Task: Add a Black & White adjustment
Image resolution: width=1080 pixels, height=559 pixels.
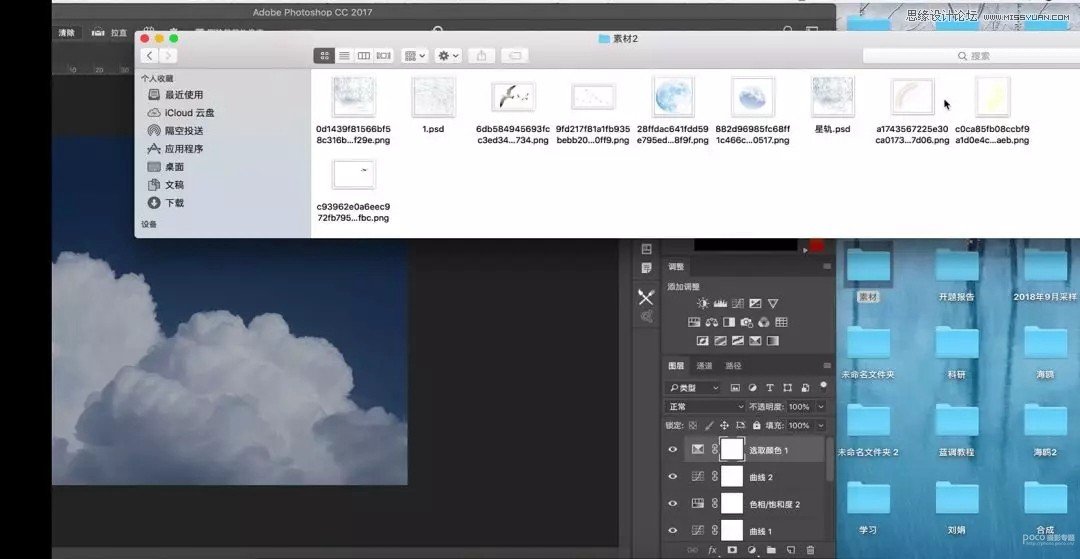Action: click(x=729, y=322)
